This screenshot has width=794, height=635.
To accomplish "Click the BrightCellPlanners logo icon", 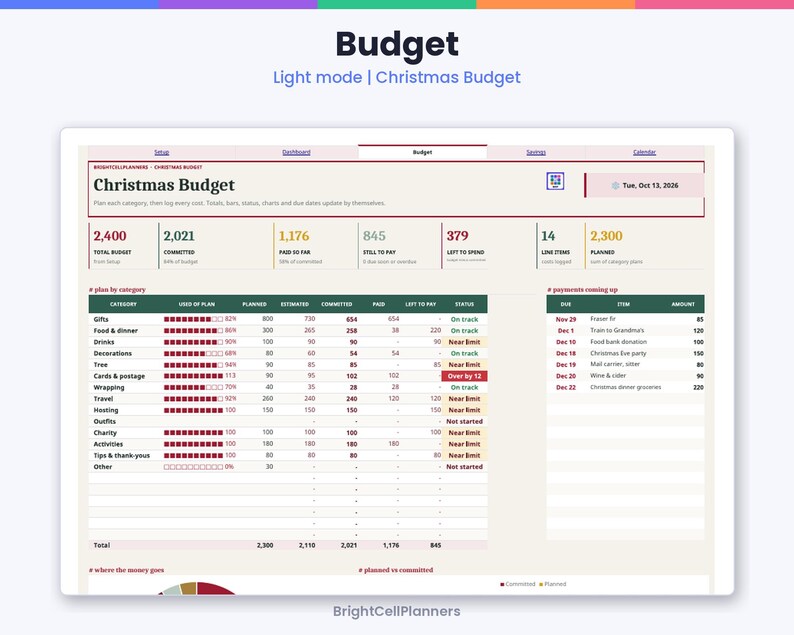I will click(x=555, y=181).
